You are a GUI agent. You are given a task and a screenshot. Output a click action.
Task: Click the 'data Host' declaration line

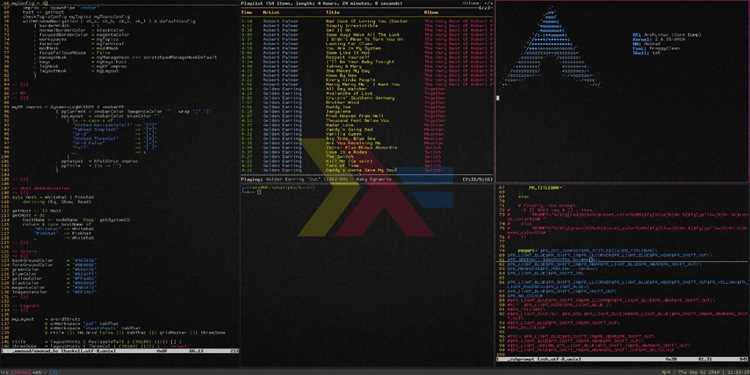(53, 197)
